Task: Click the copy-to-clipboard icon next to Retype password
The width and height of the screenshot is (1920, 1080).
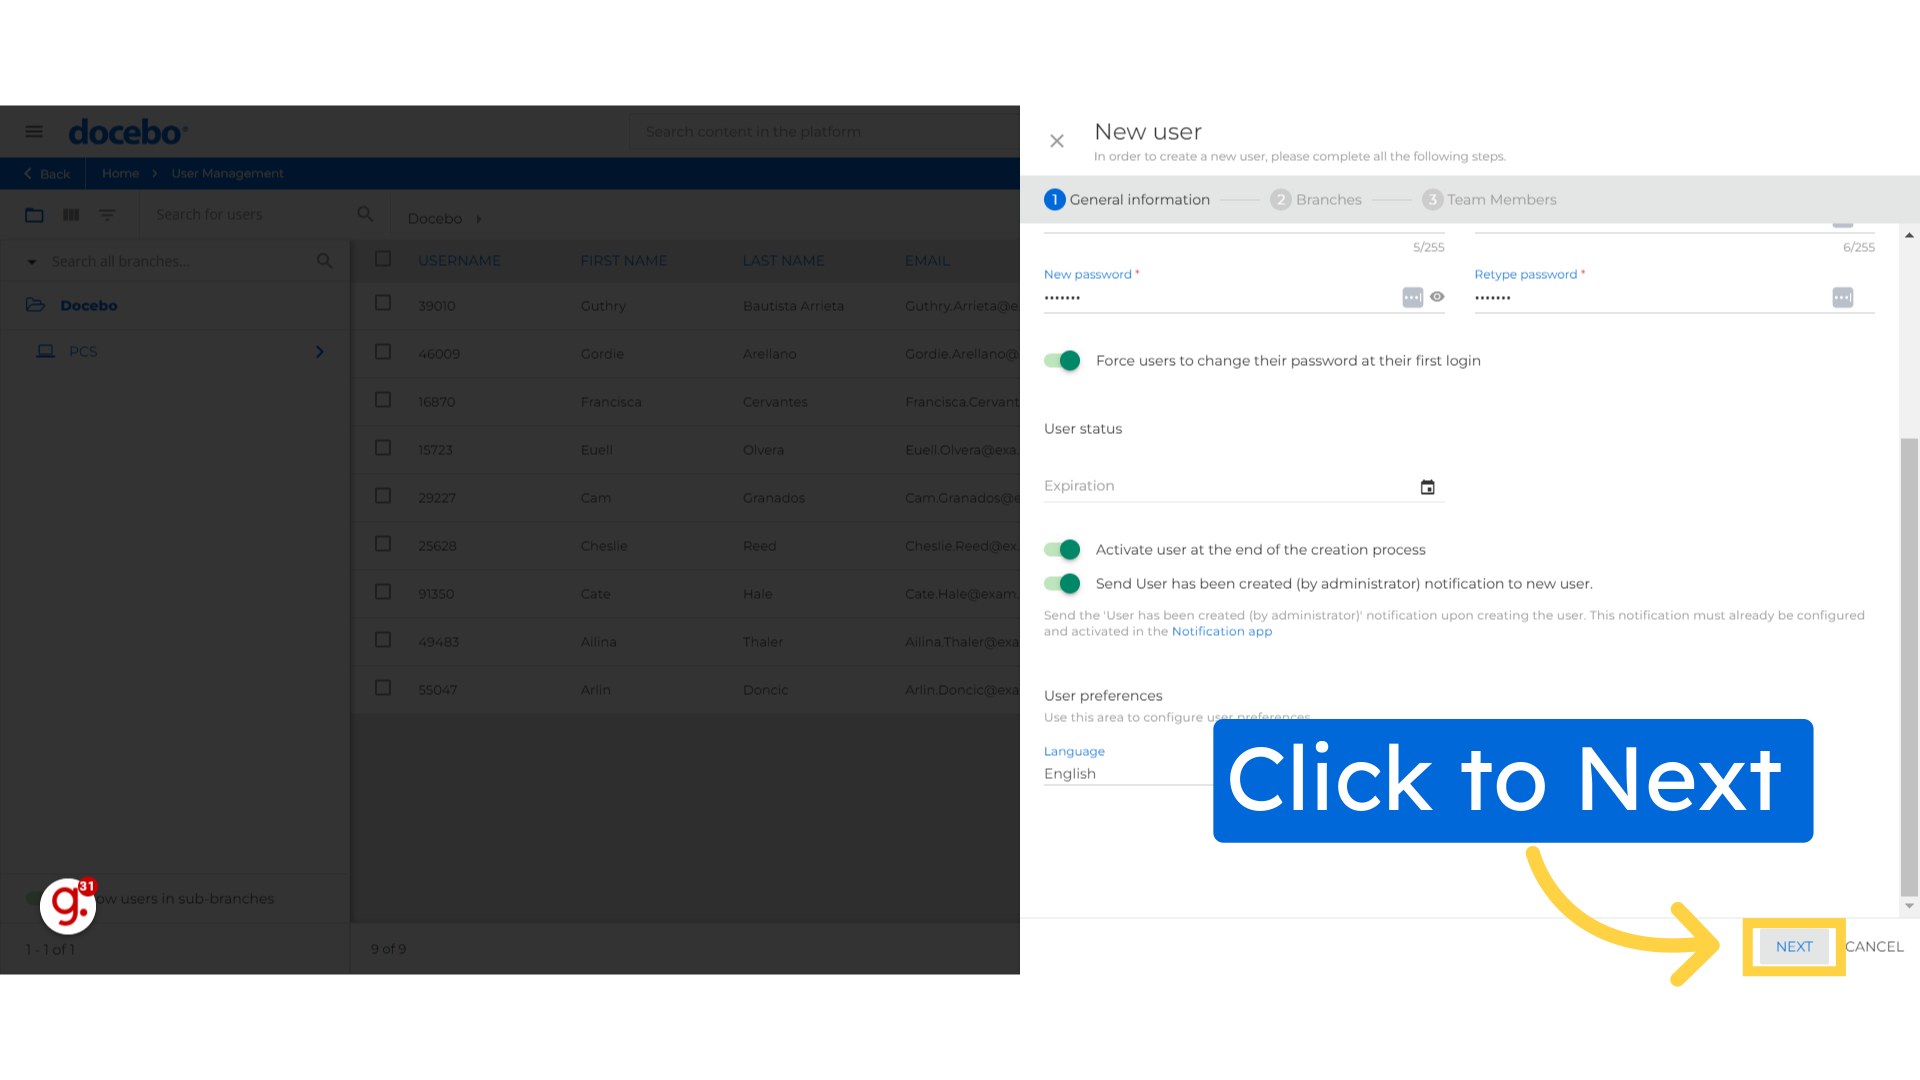Action: tap(1844, 295)
